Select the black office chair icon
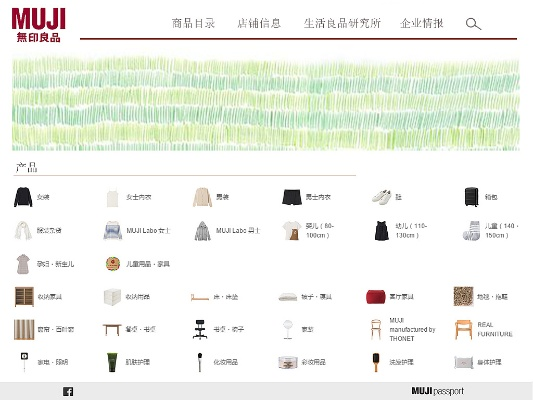The image size is (533, 400). coord(200,329)
